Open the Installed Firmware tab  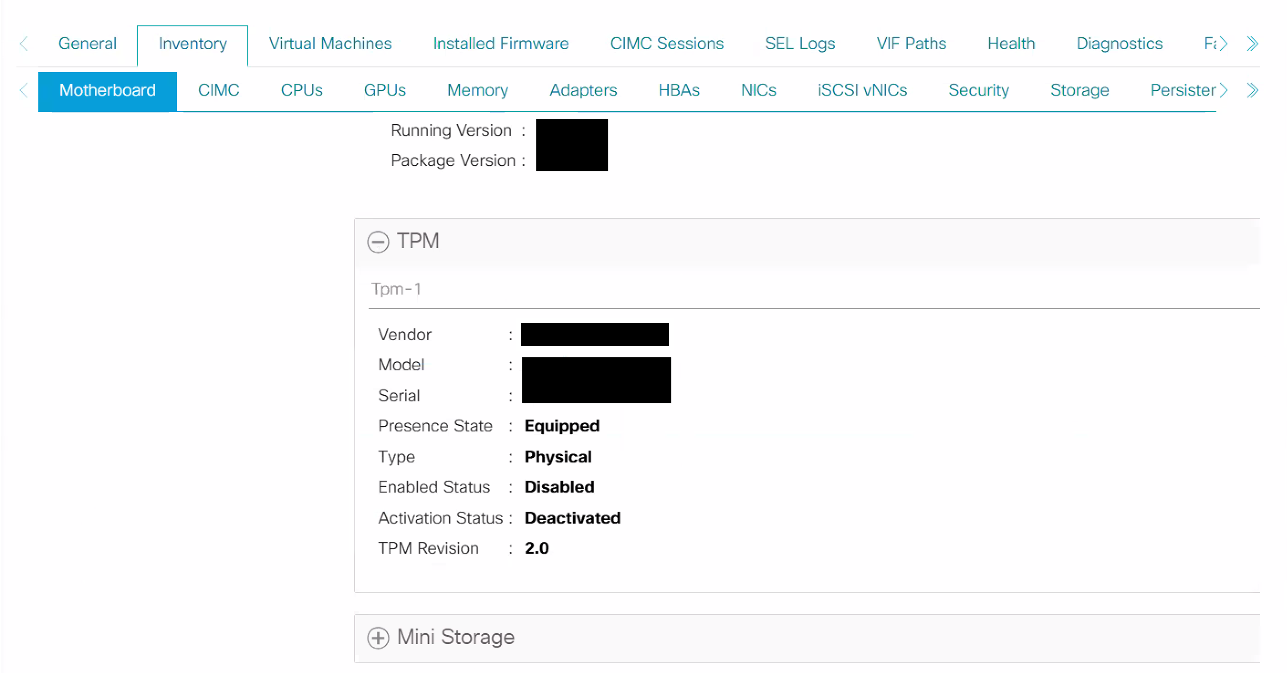500,44
